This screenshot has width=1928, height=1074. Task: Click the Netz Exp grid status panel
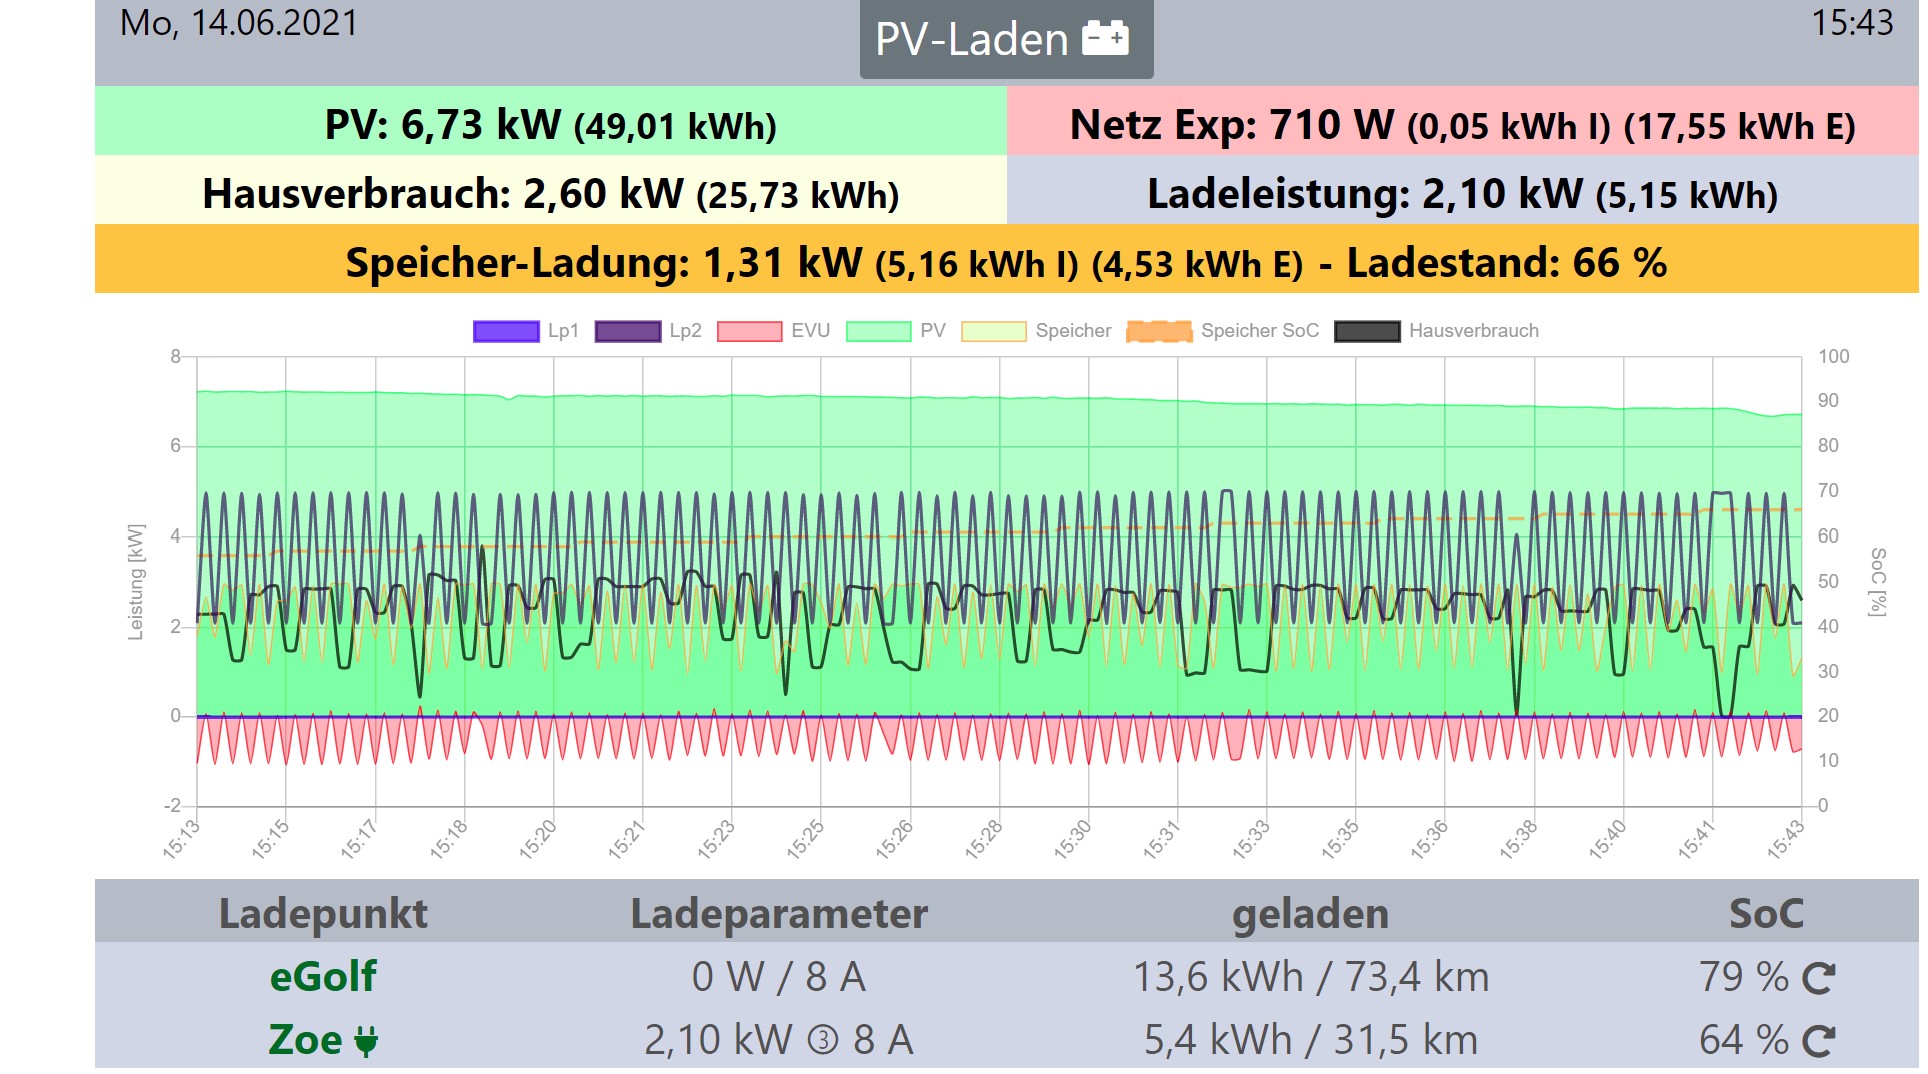[1462, 125]
